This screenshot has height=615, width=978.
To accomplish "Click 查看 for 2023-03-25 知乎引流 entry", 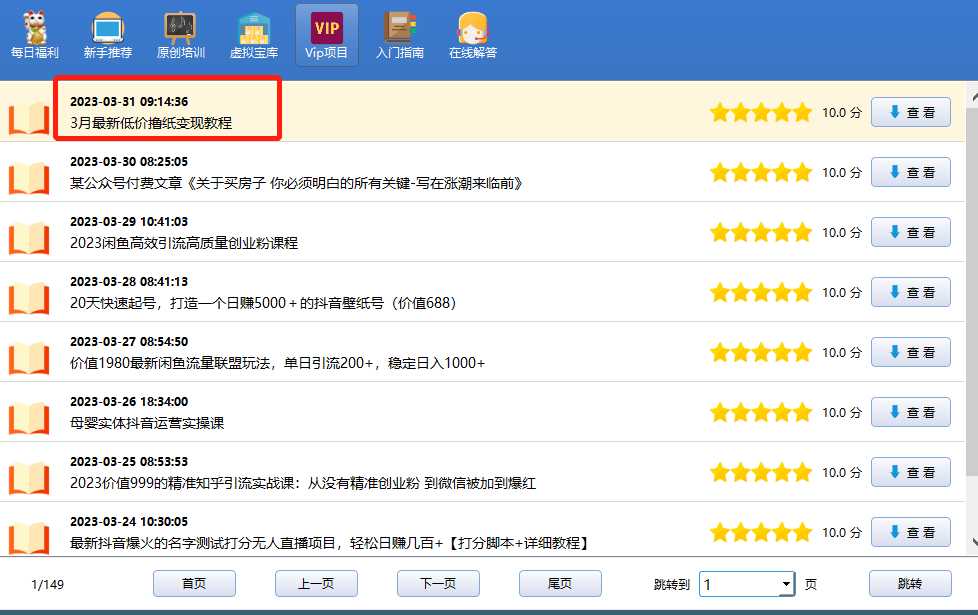I will click(911, 472).
